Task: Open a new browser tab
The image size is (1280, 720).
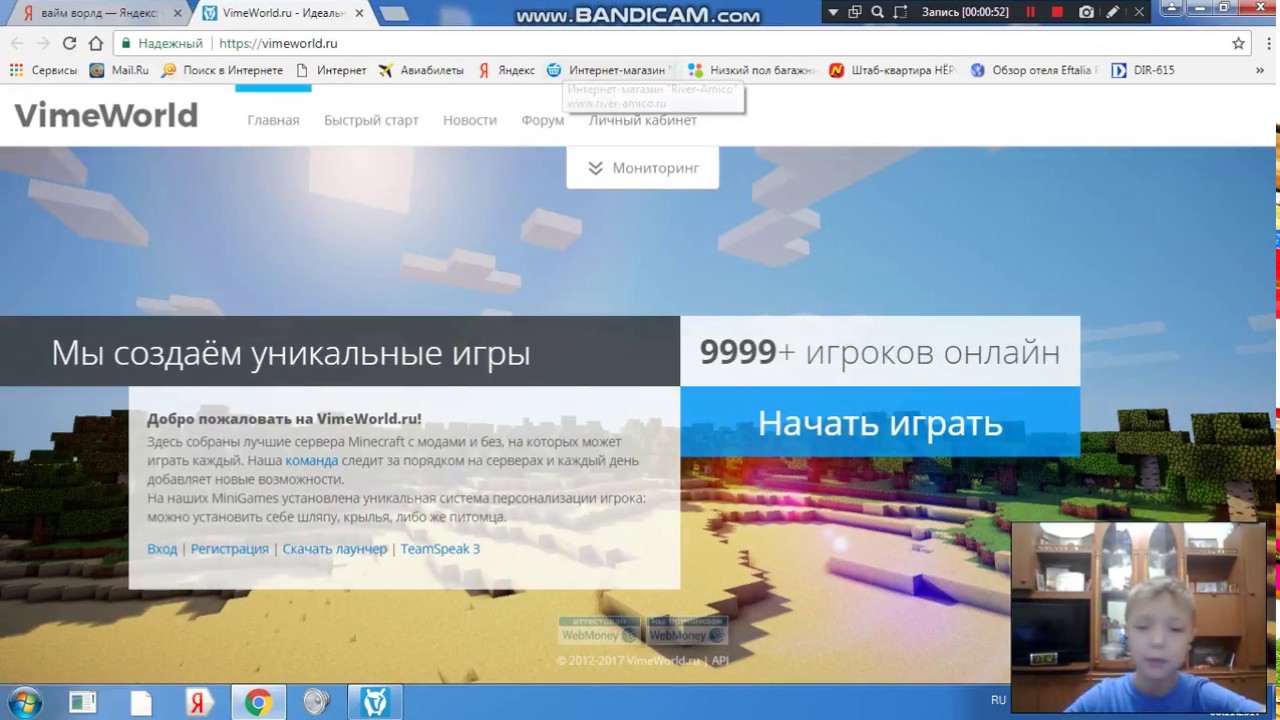Action: (394, 13)
